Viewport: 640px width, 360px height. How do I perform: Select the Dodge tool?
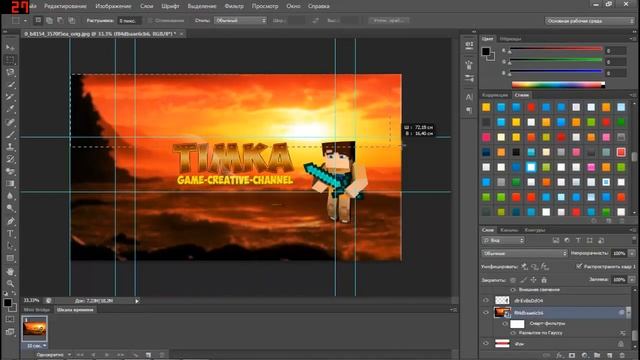pos(10,209)
